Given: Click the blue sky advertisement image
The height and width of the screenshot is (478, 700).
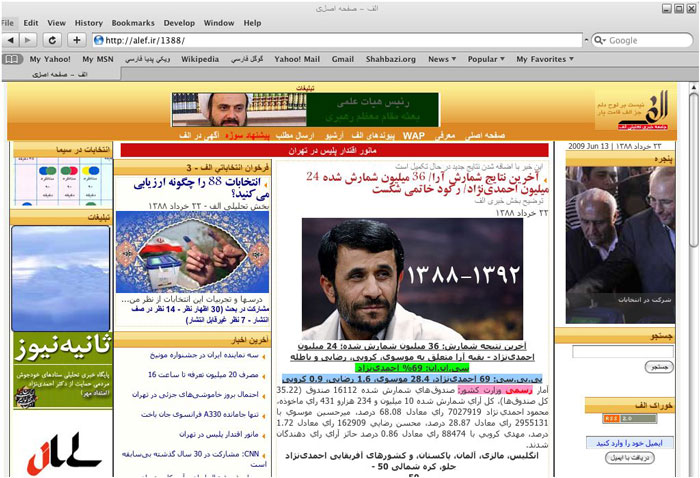Looking at the screenshot, I should click(61, 278).
